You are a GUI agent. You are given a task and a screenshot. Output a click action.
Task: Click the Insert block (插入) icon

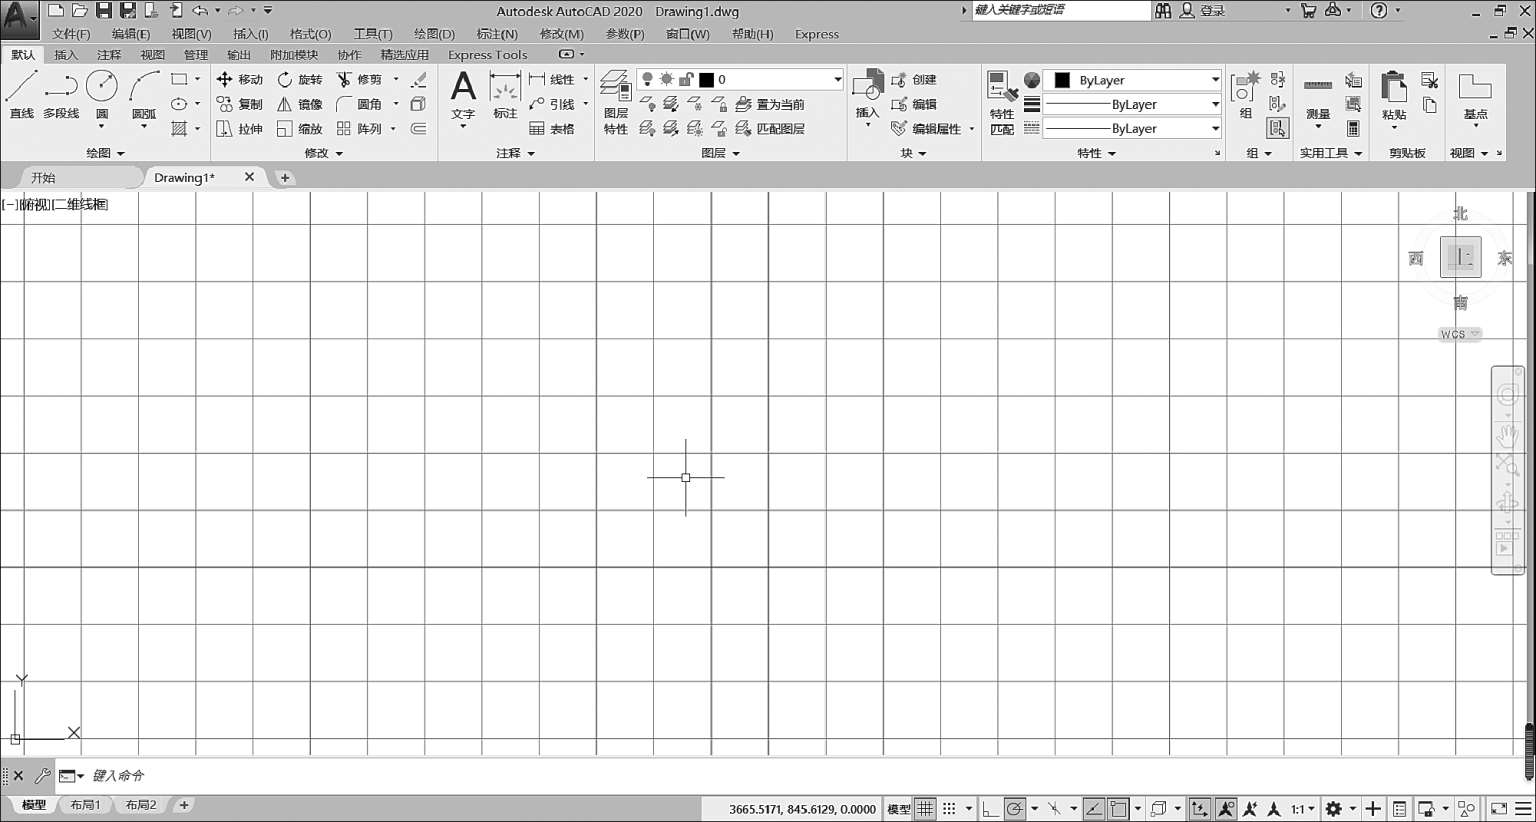coord(867,96)
